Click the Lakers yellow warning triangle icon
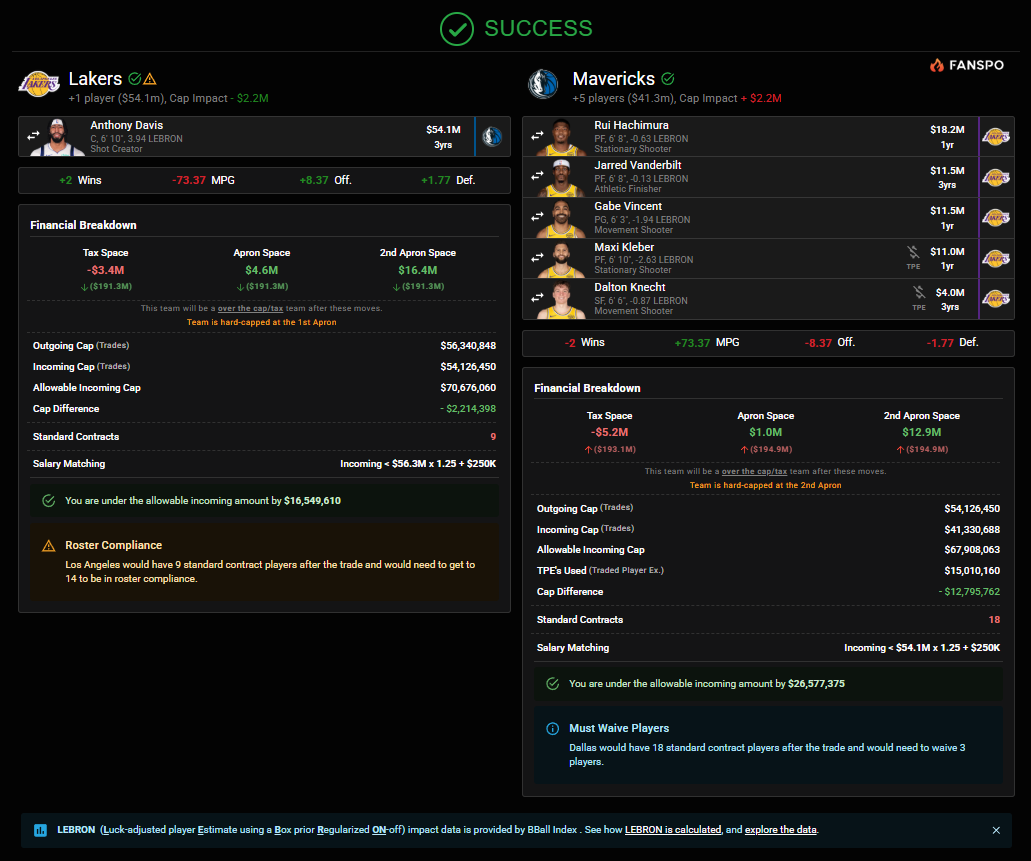This screenshot has height=861, width=1031. [150, 79]
